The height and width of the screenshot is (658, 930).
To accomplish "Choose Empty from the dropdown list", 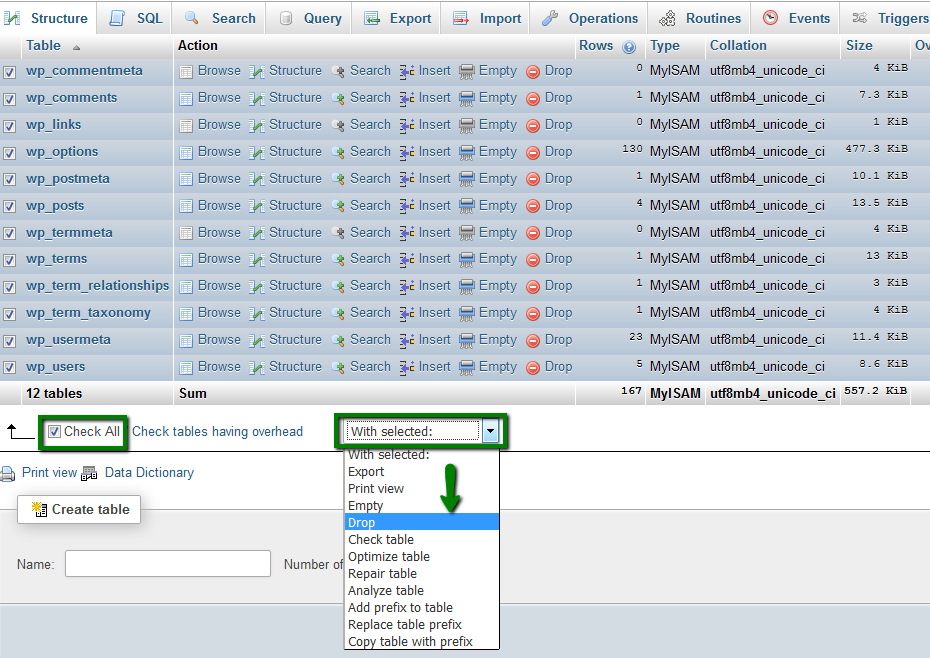I will 422,506.
